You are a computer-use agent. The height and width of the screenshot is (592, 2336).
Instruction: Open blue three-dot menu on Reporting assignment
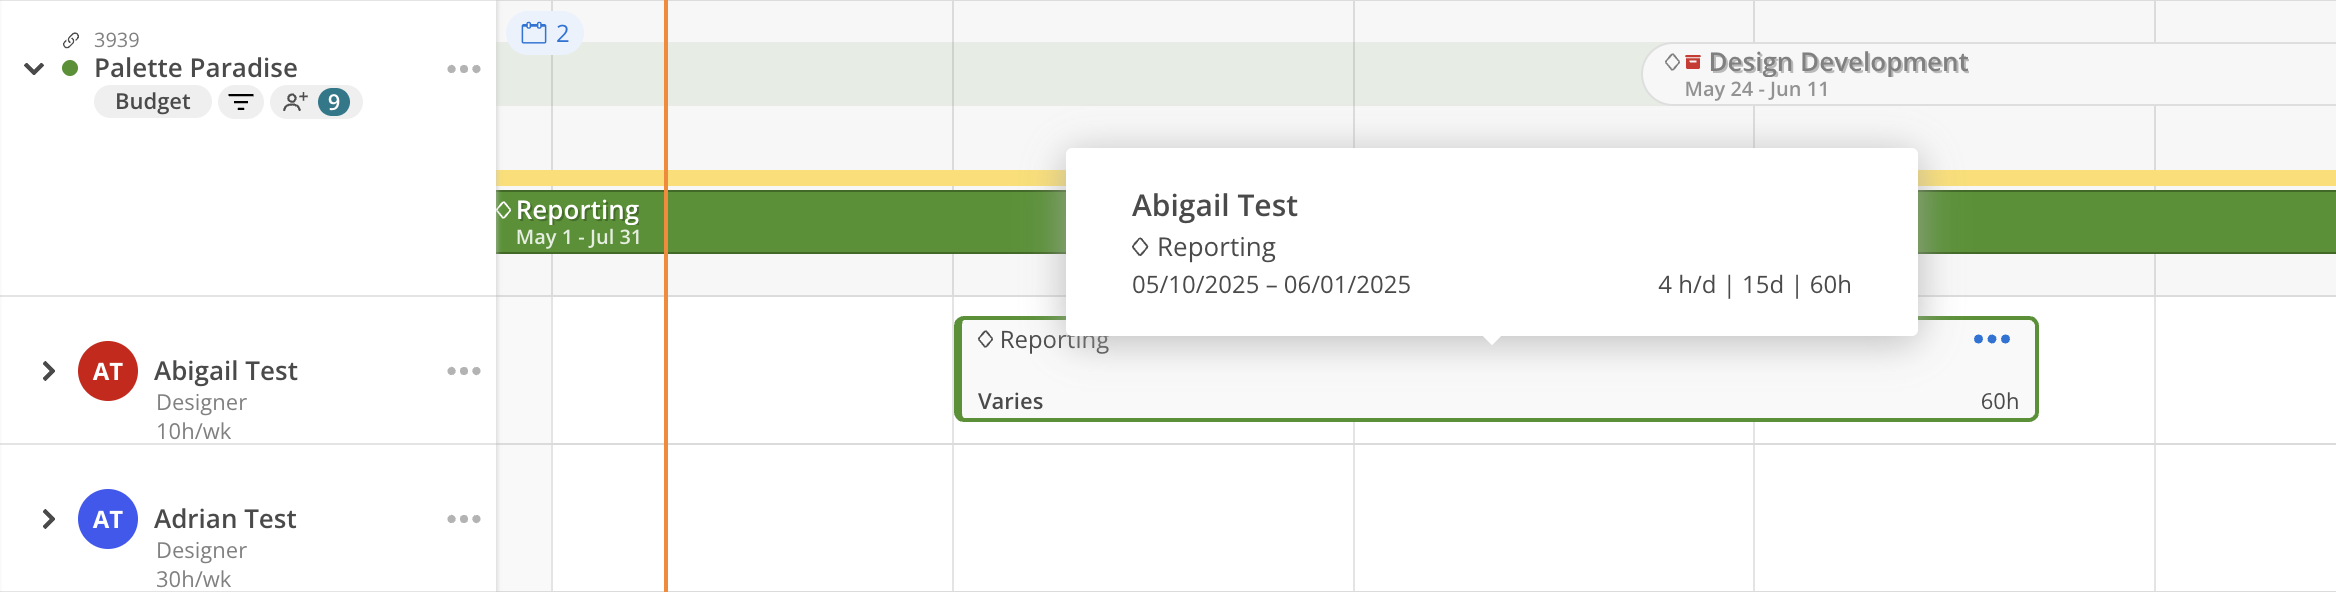click(x=1992, y=339)
